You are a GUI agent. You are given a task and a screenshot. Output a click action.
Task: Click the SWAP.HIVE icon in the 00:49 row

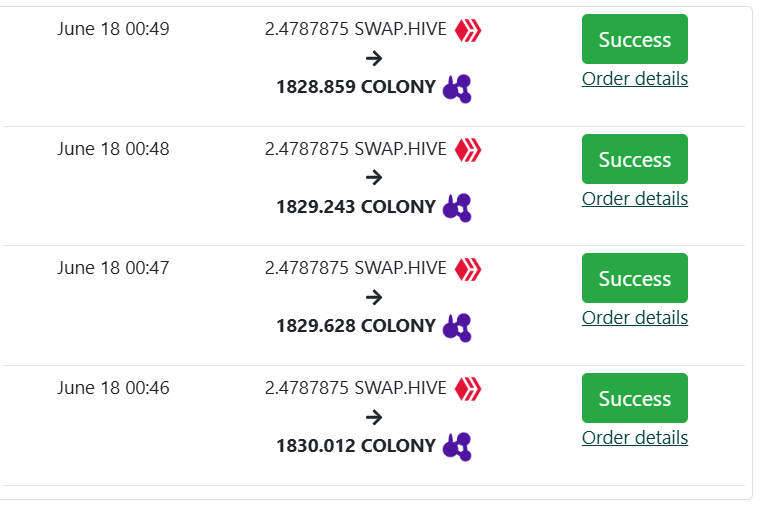click(468, 30)
